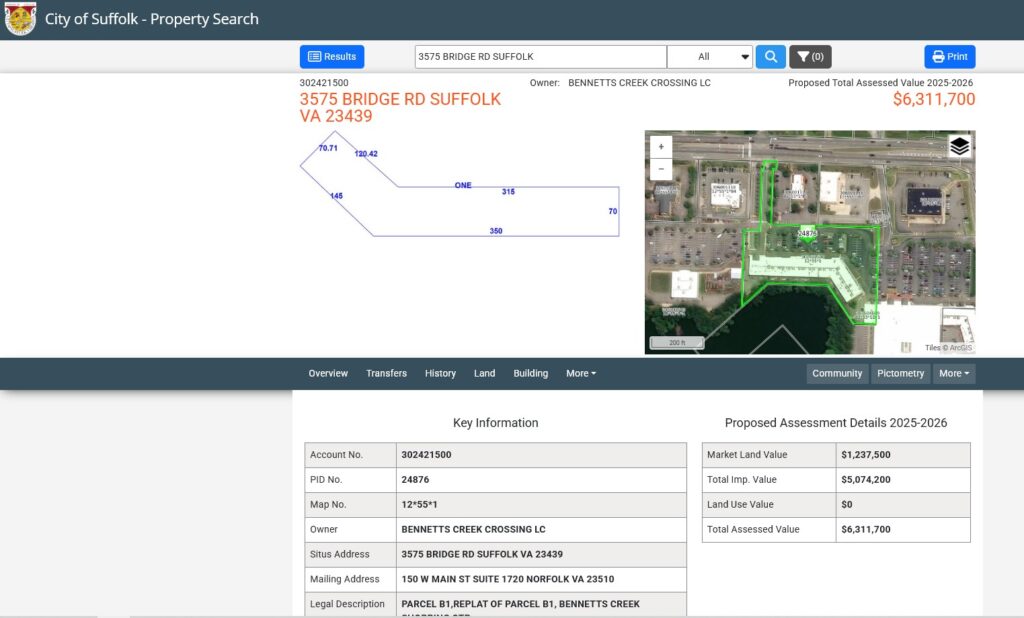
Task: Switch to the History tab
Action: coord(440,374)
